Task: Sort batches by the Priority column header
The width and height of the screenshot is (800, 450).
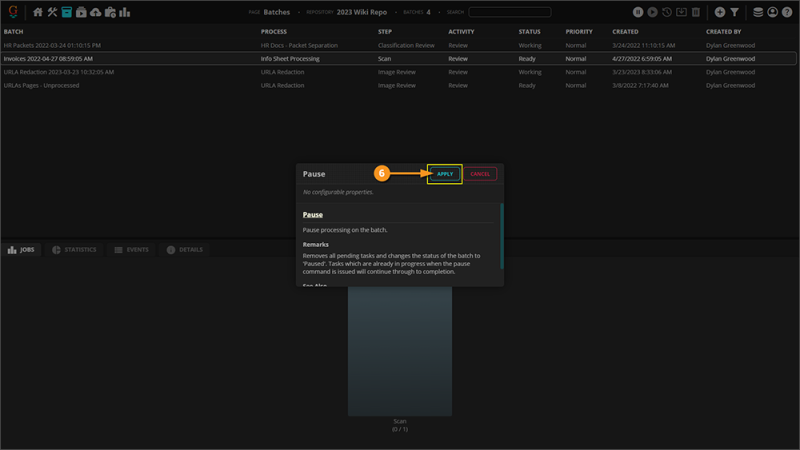Action: [x=578, y=31]
